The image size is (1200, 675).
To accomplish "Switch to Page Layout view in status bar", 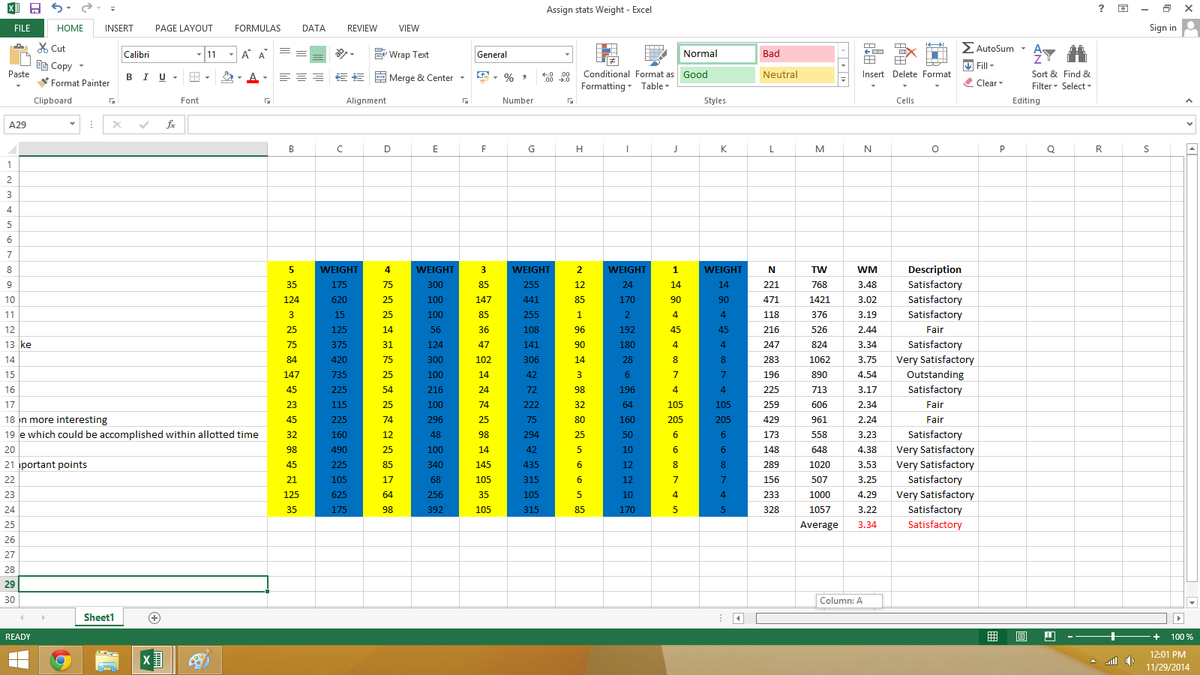I will coord(1023,637).
